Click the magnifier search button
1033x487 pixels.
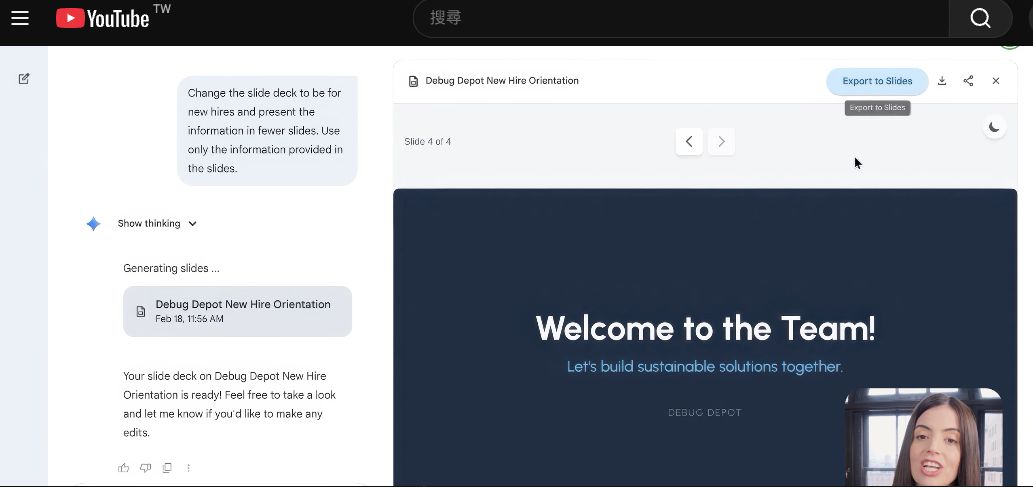click(x=980, y=18)
